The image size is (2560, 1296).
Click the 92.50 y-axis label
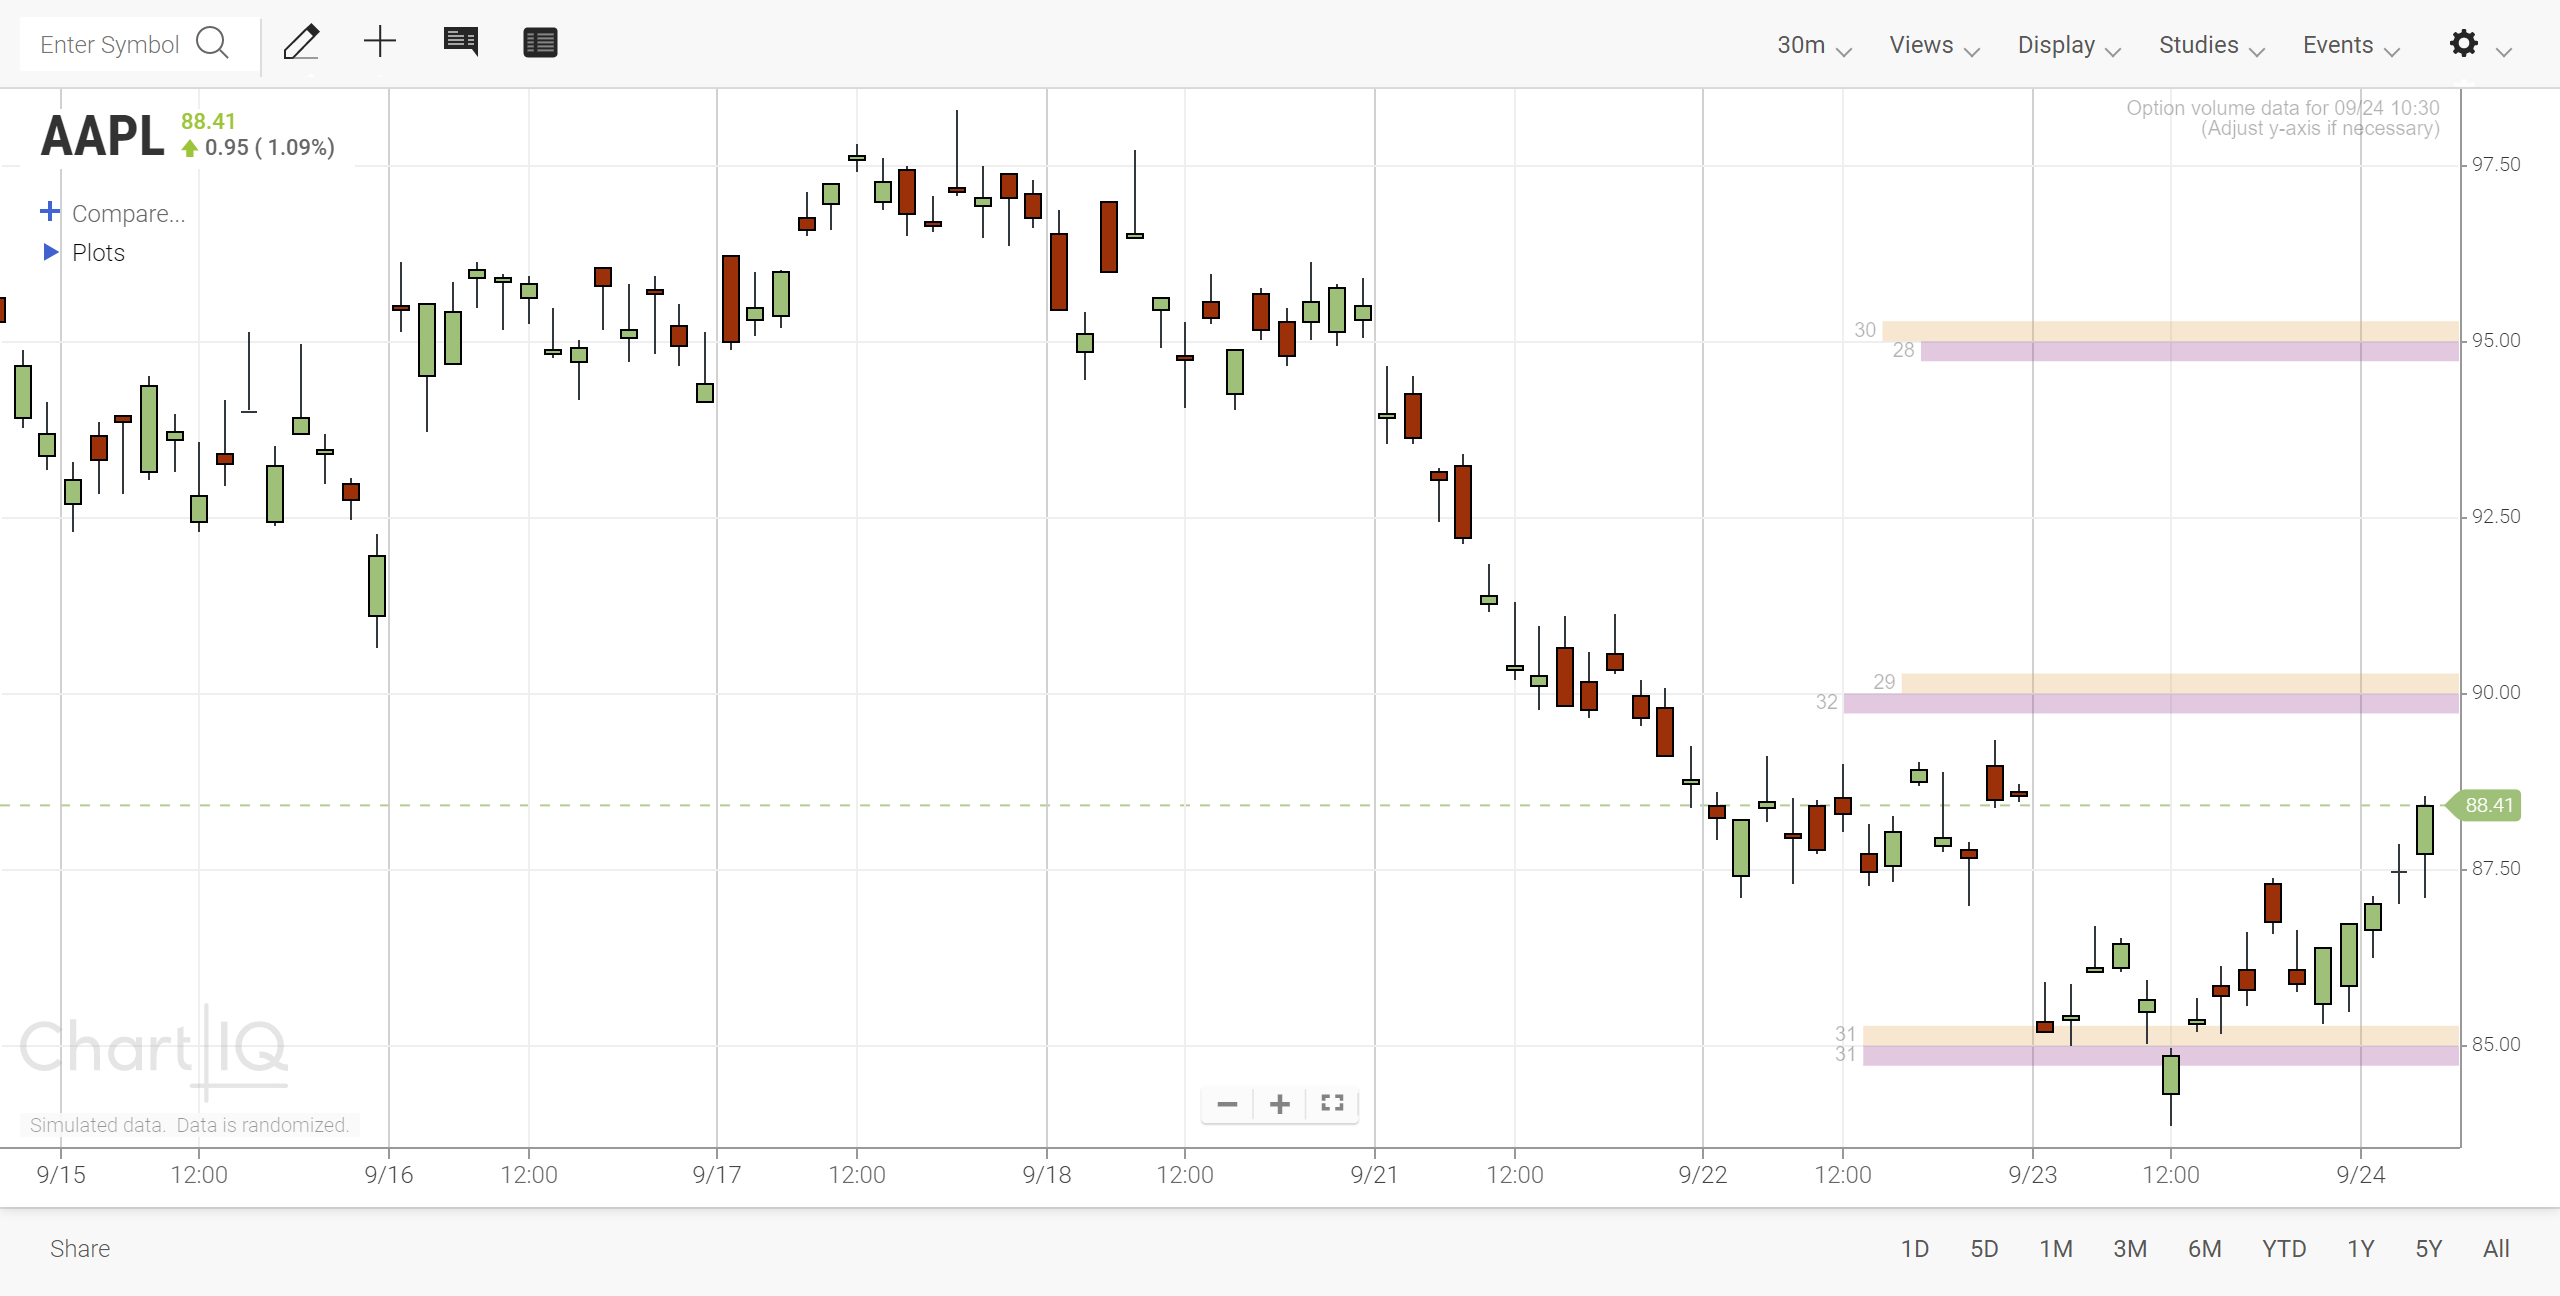click(2496, 517)
